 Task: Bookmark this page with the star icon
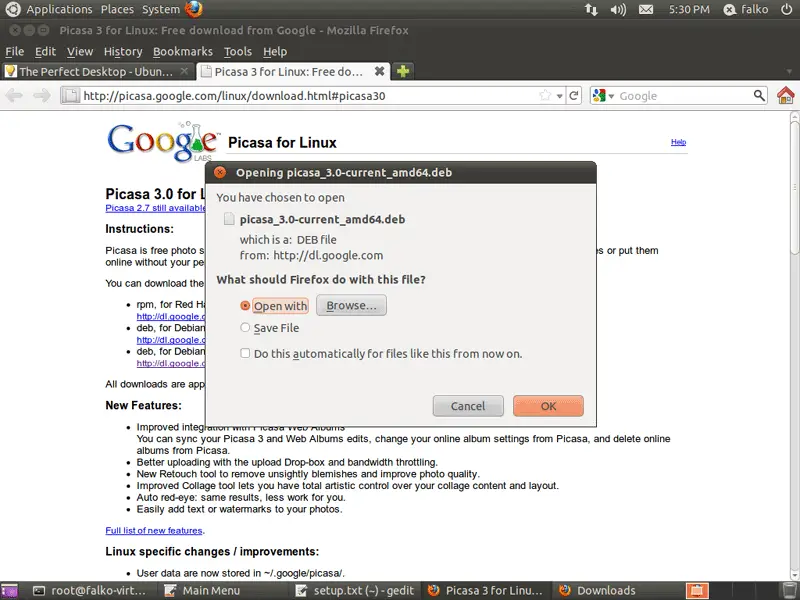[x=545, y=95]
